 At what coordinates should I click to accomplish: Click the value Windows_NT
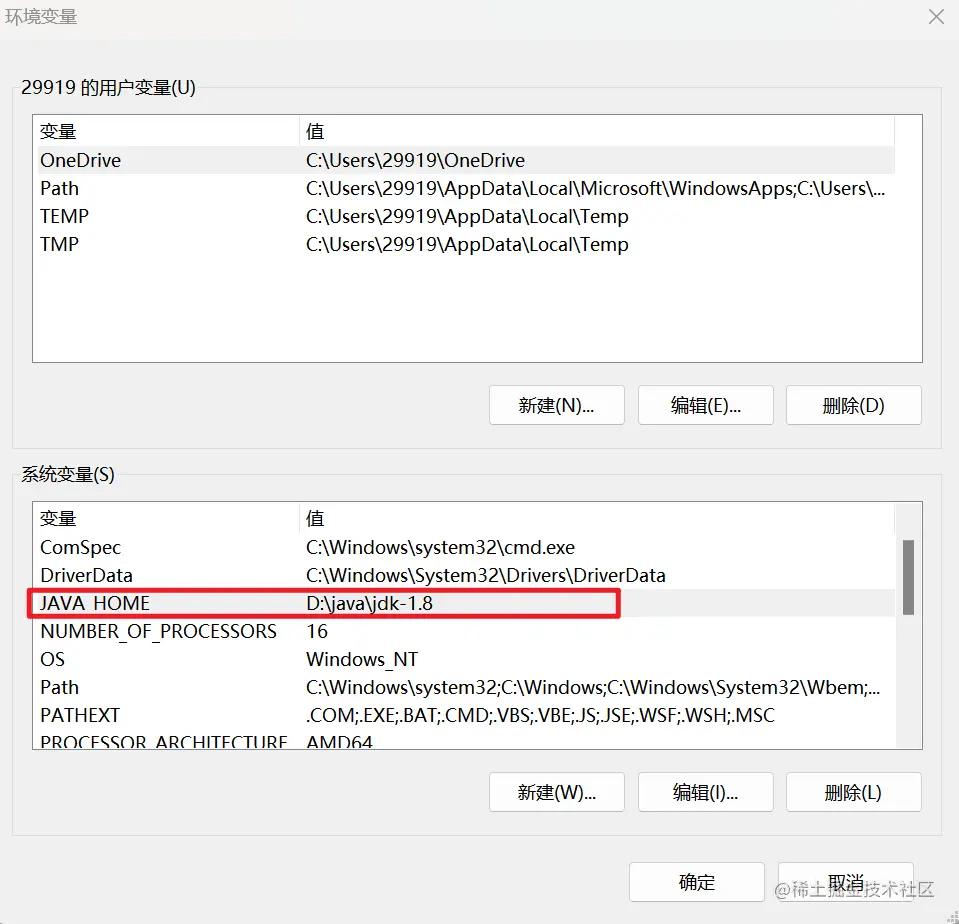click(362, 659)
